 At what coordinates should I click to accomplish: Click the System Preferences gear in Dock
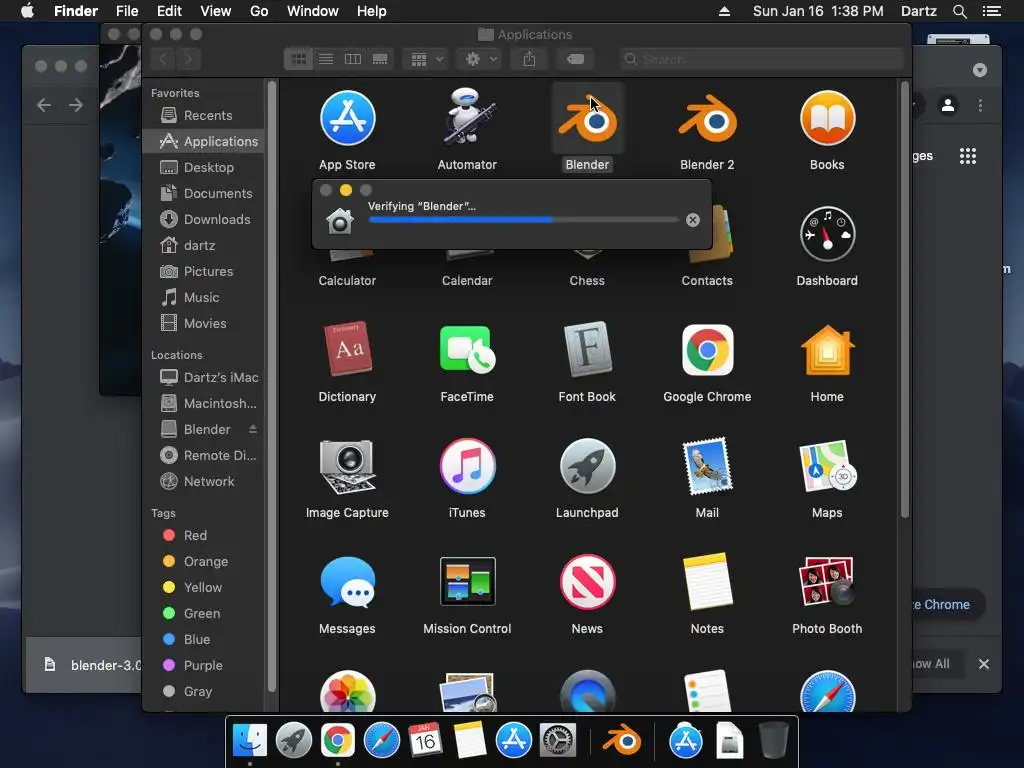click(x=558, y=741)
